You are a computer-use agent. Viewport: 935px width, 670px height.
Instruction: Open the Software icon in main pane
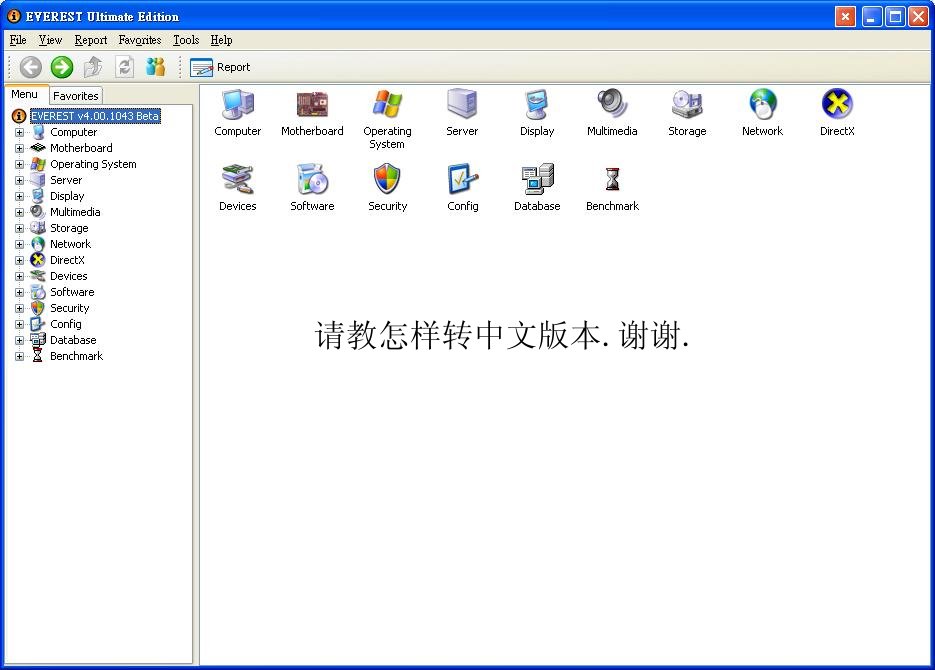pos(312,179)
